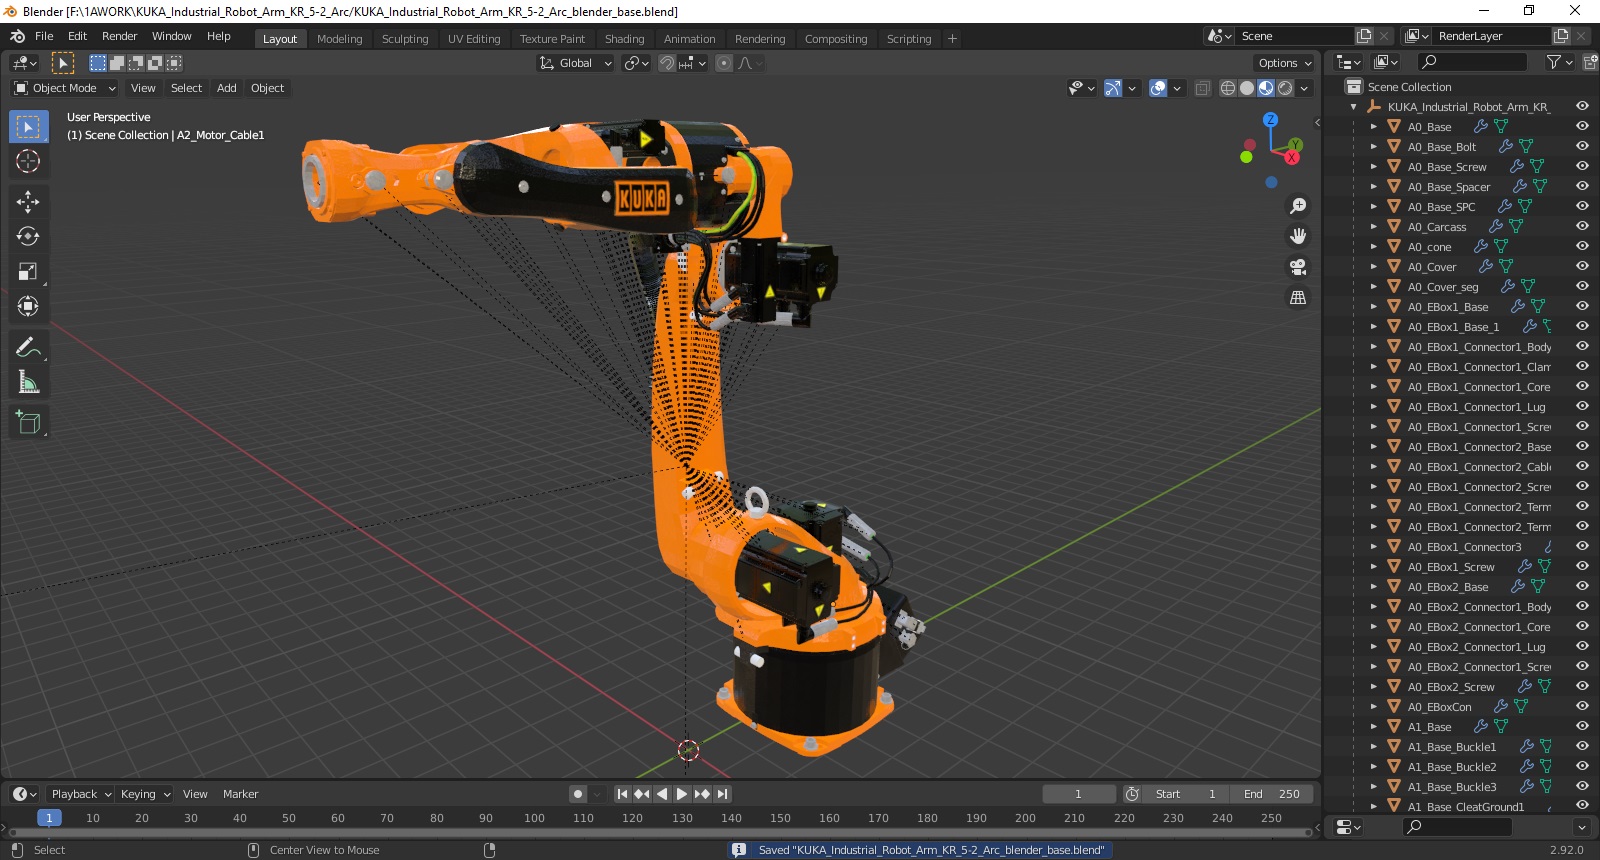Click the X axis on navigation gizmo
This screenshot has height=860, width=1600.
1292,157
